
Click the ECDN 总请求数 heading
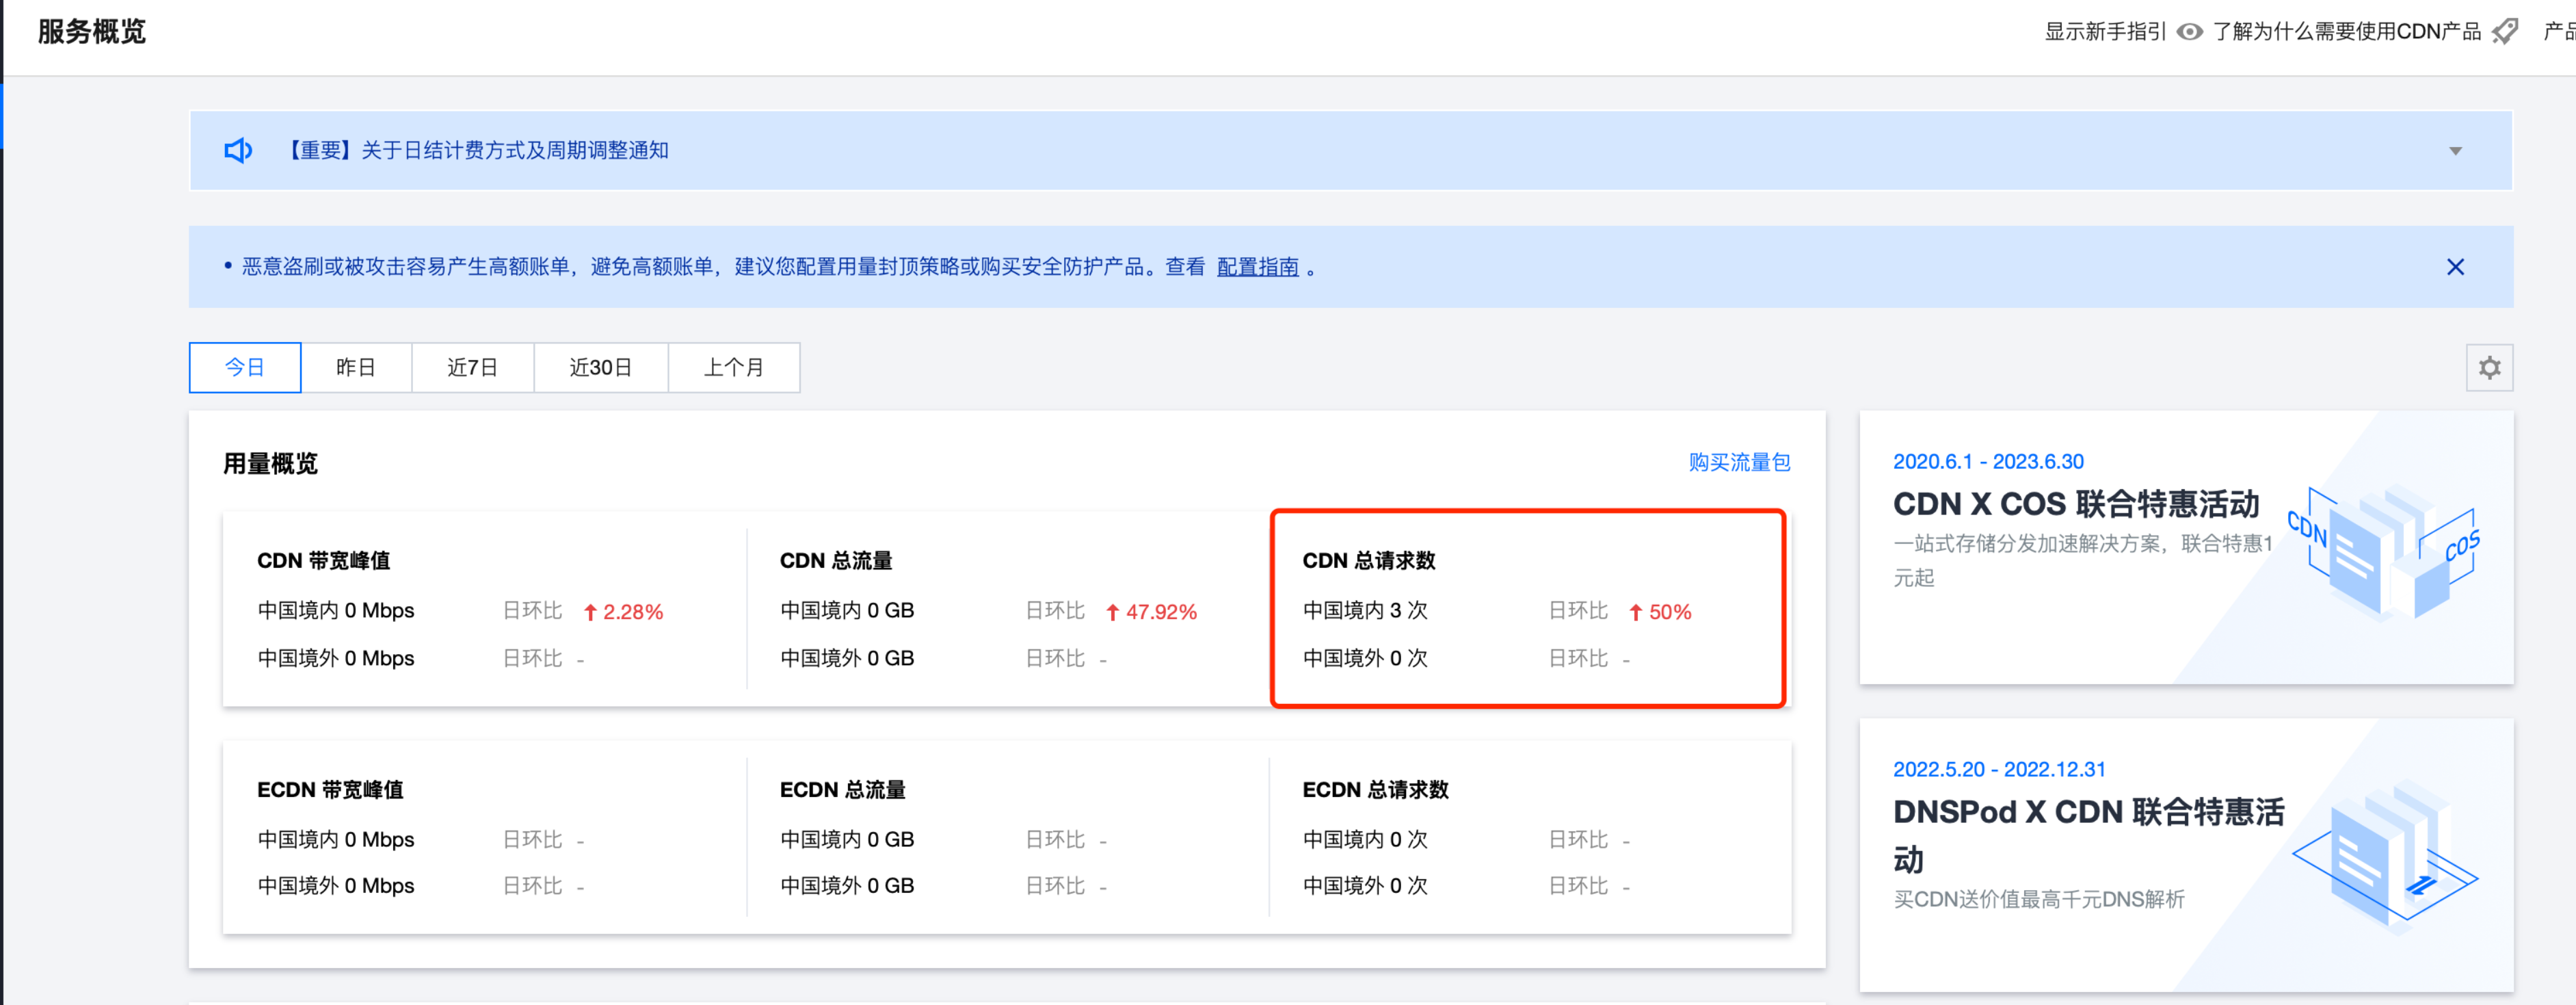(1376, 790)
